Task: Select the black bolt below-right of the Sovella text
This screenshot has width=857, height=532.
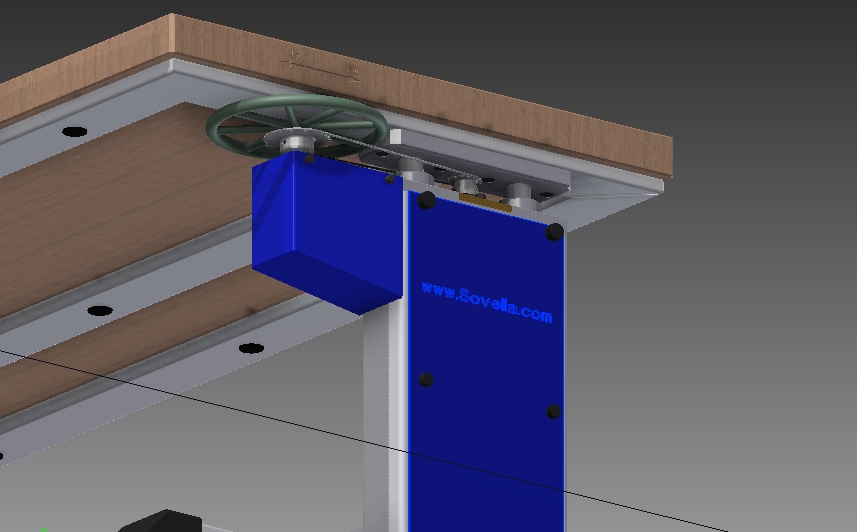Action: click(x=554, y=412)
